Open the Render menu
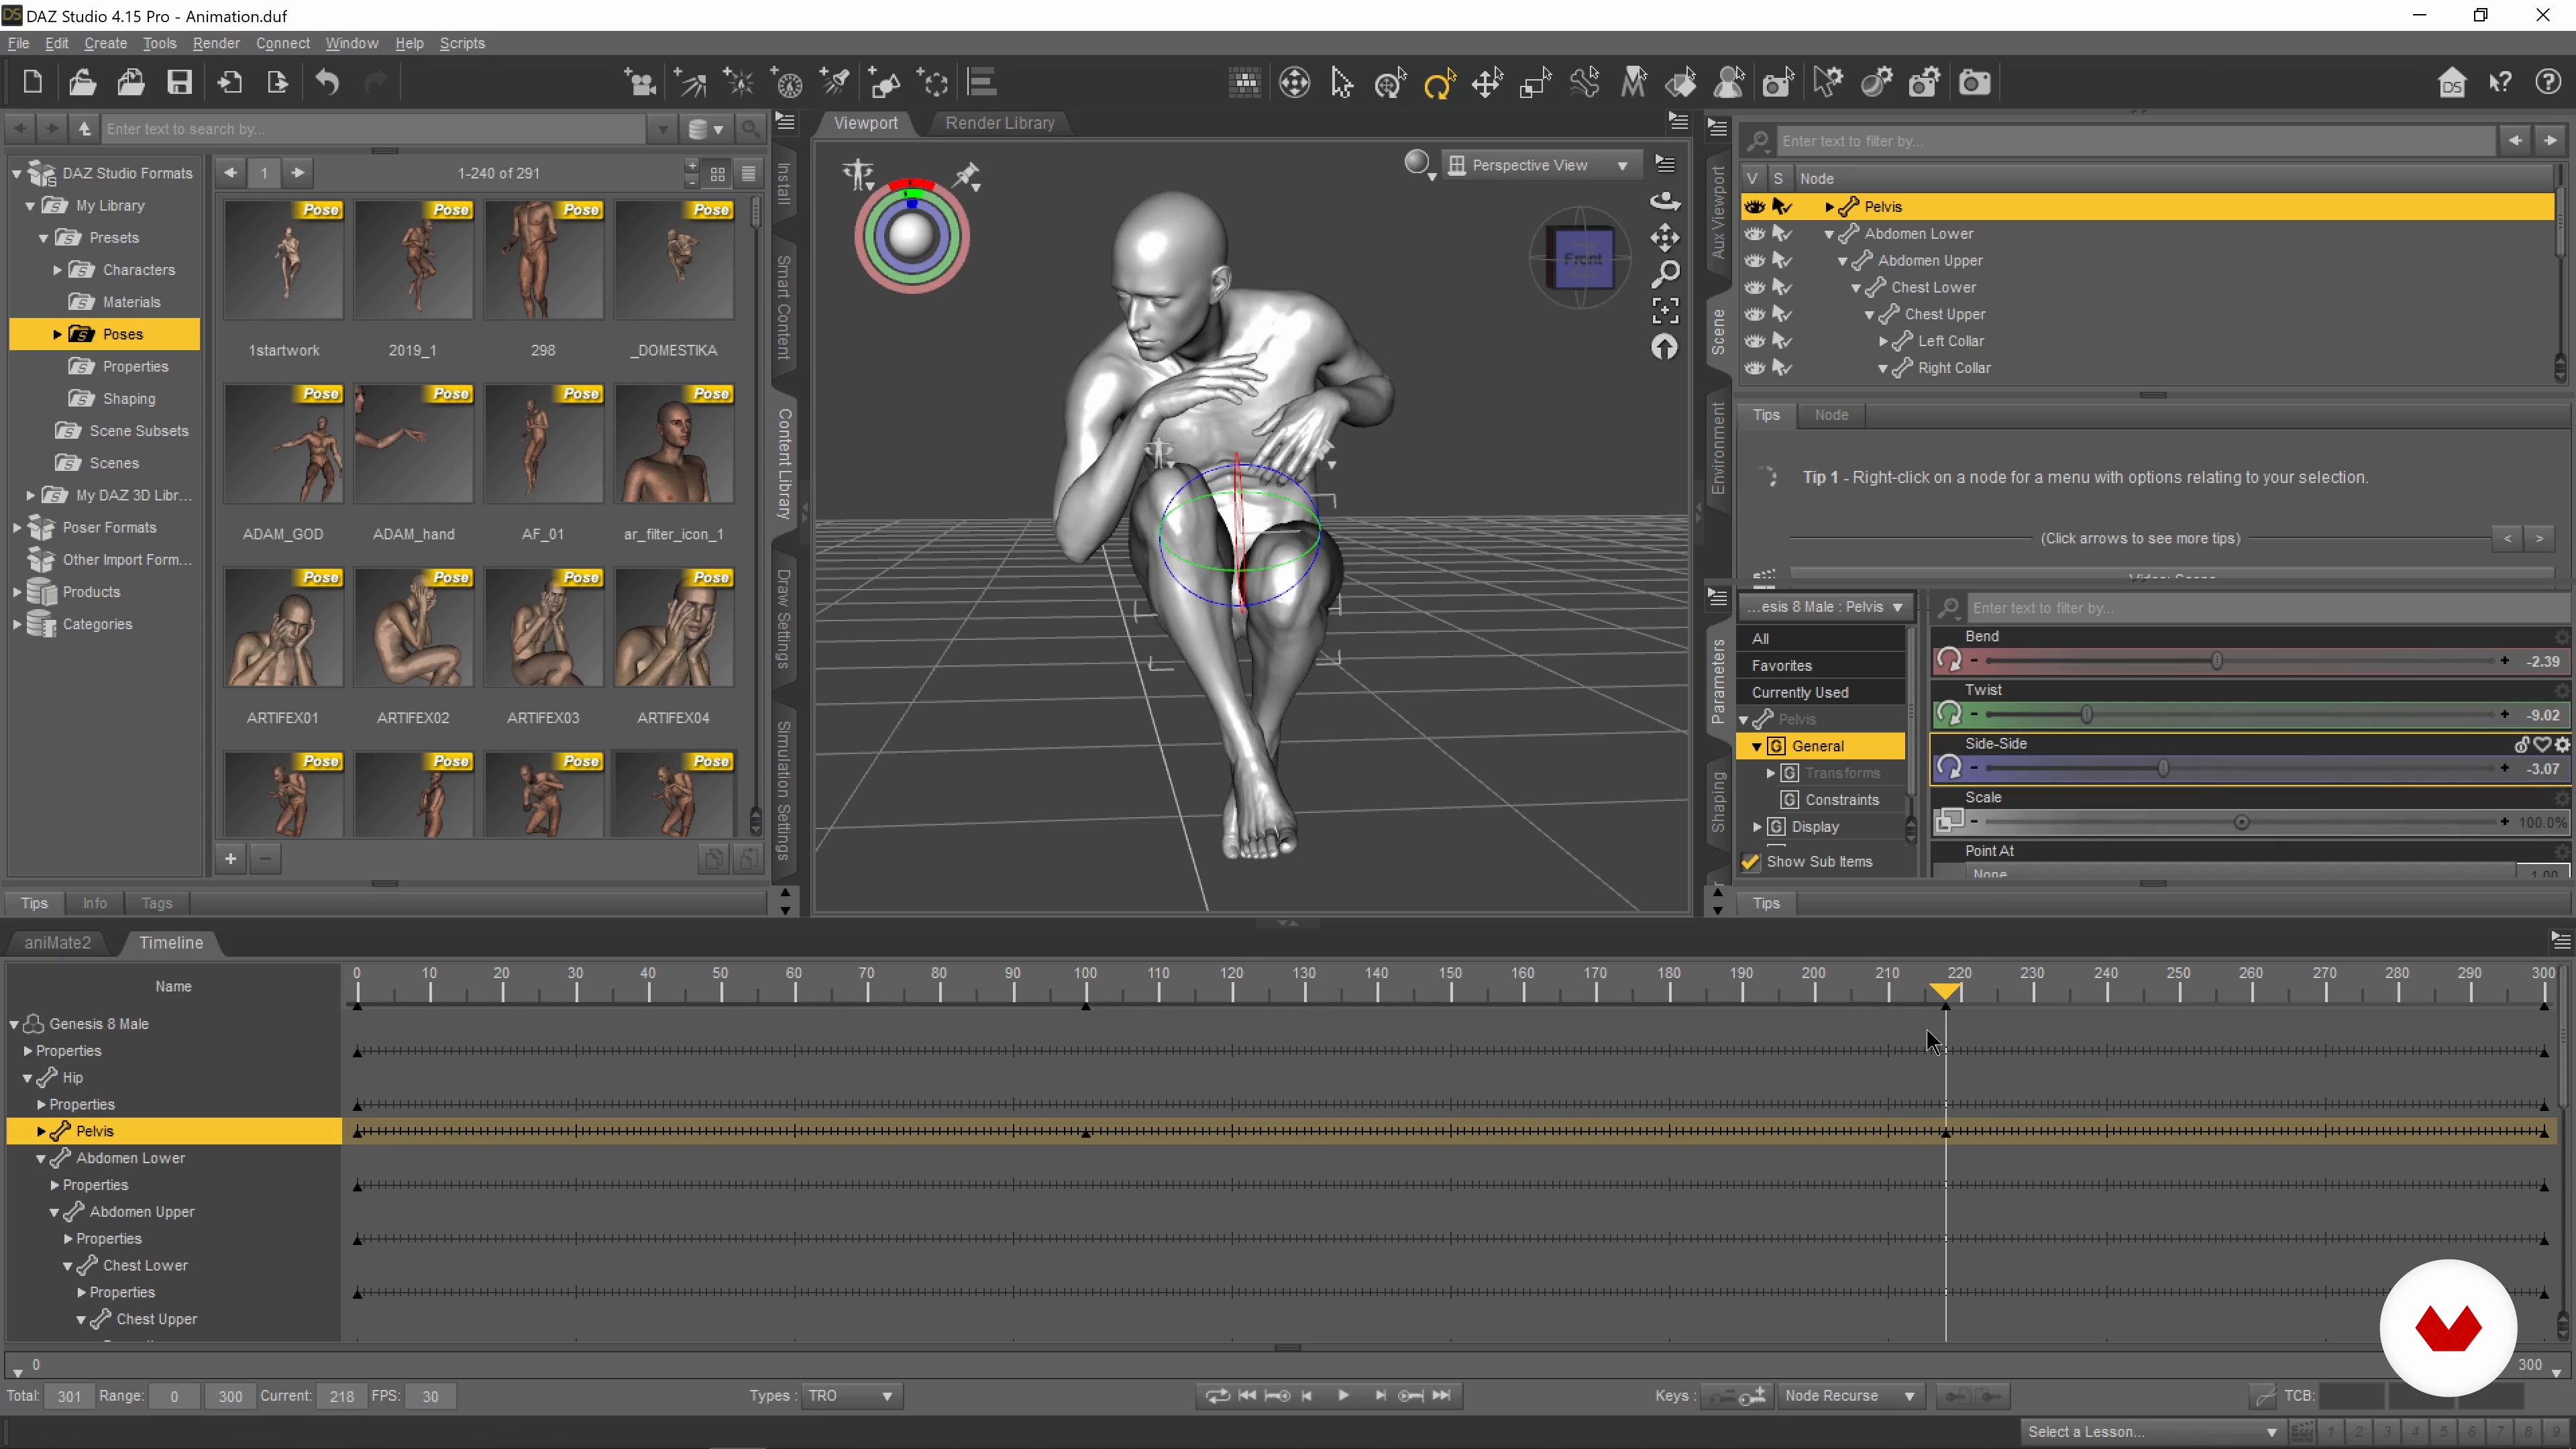Screen dimensions: 2576x1449 click(x=216, y=43)
